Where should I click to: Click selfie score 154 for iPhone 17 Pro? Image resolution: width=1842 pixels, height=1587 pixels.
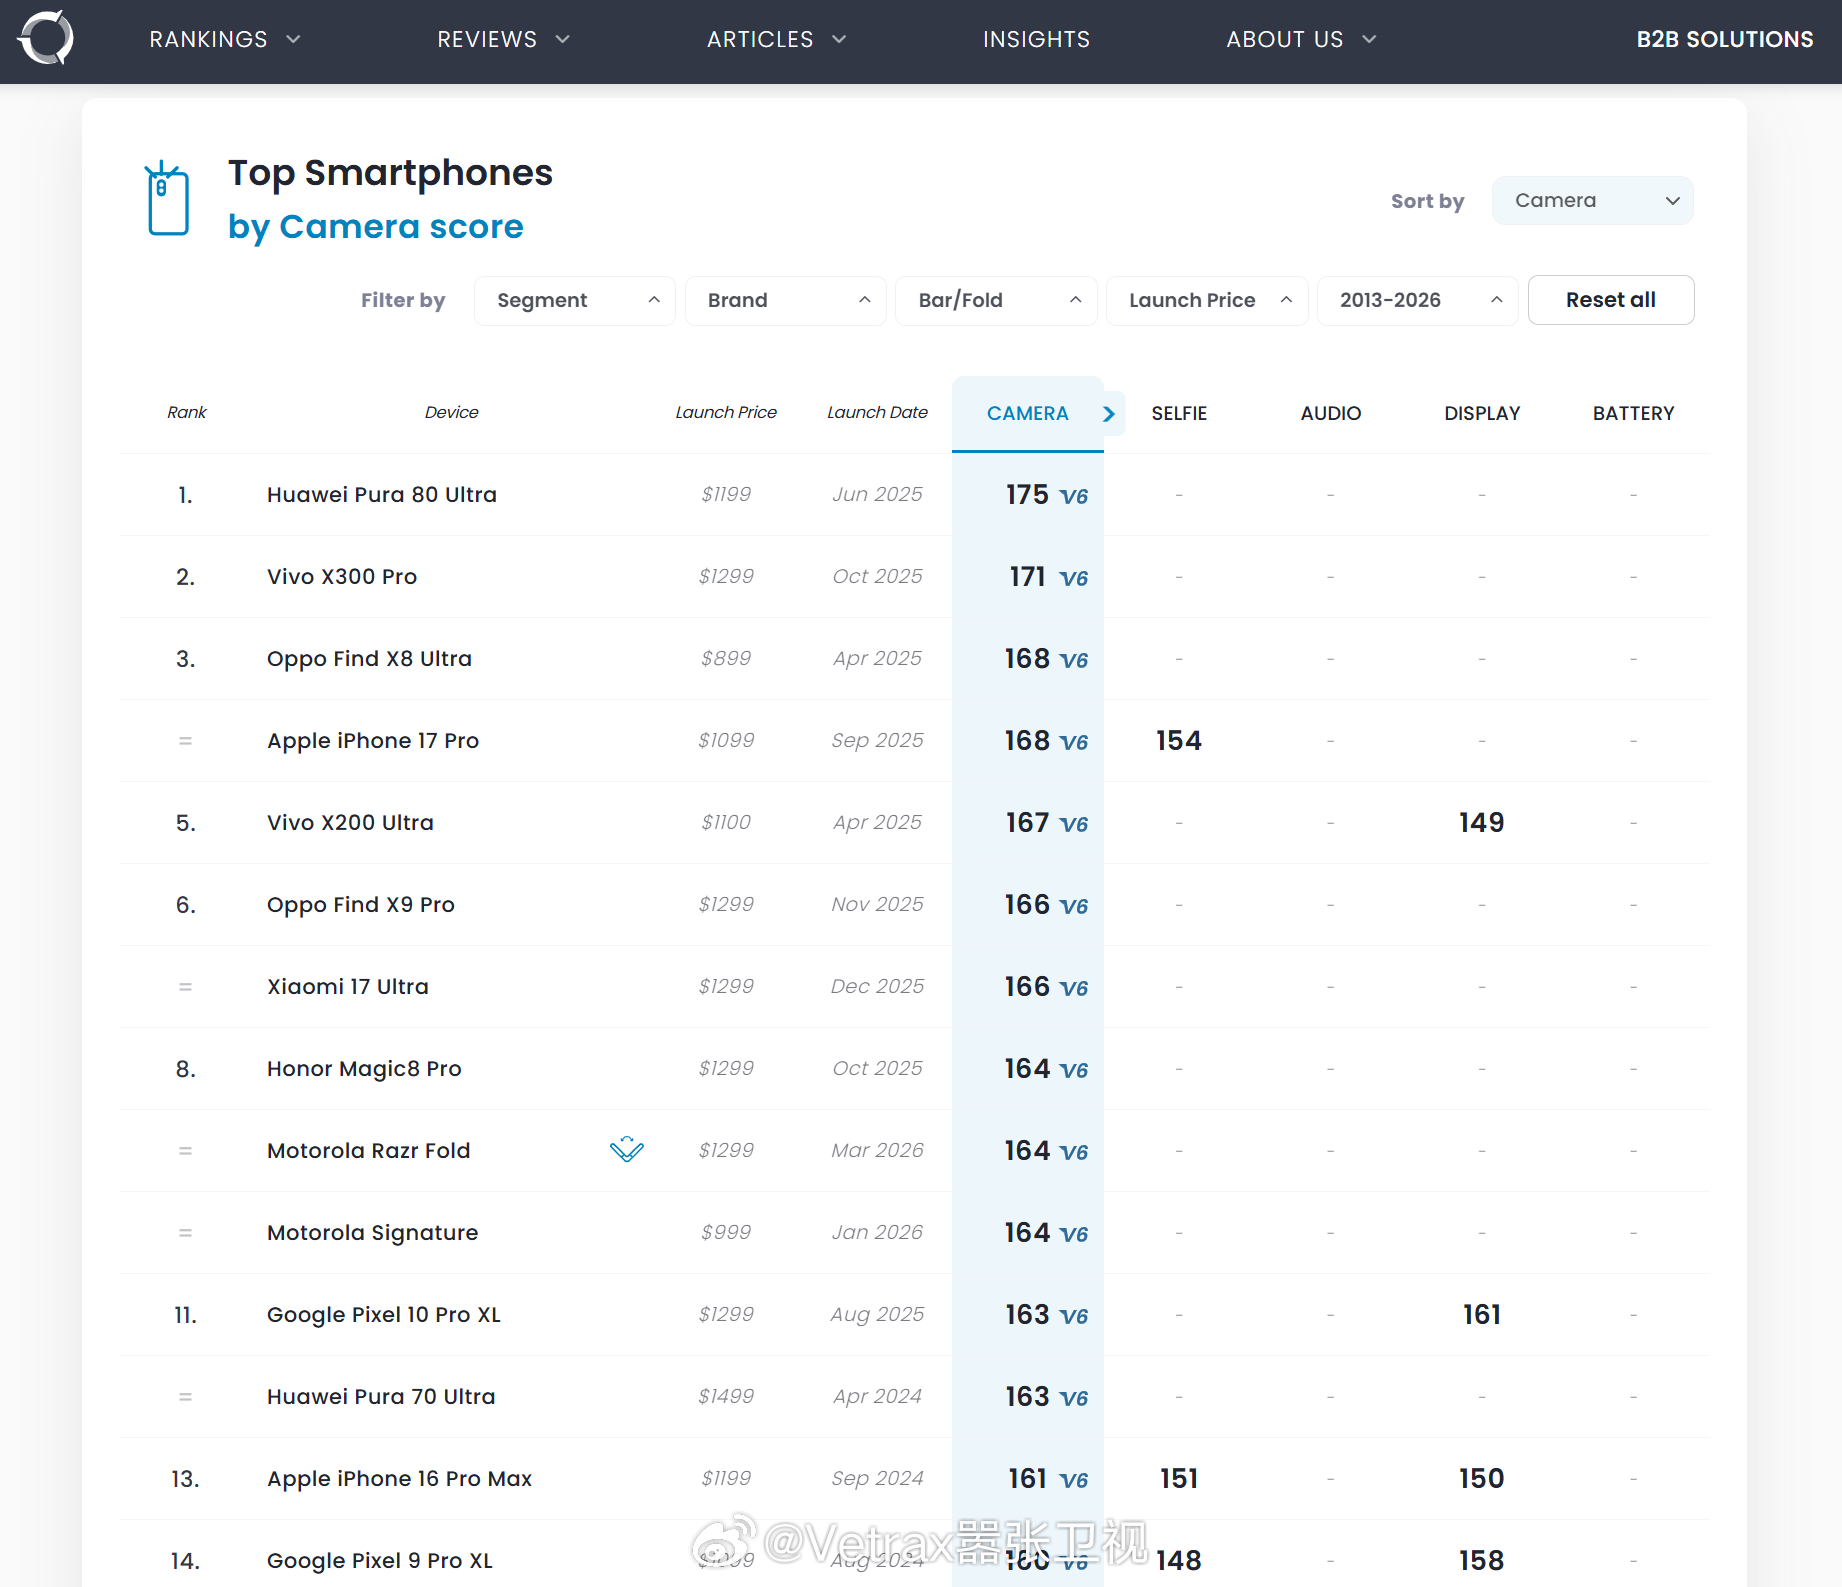[1179, 740]
